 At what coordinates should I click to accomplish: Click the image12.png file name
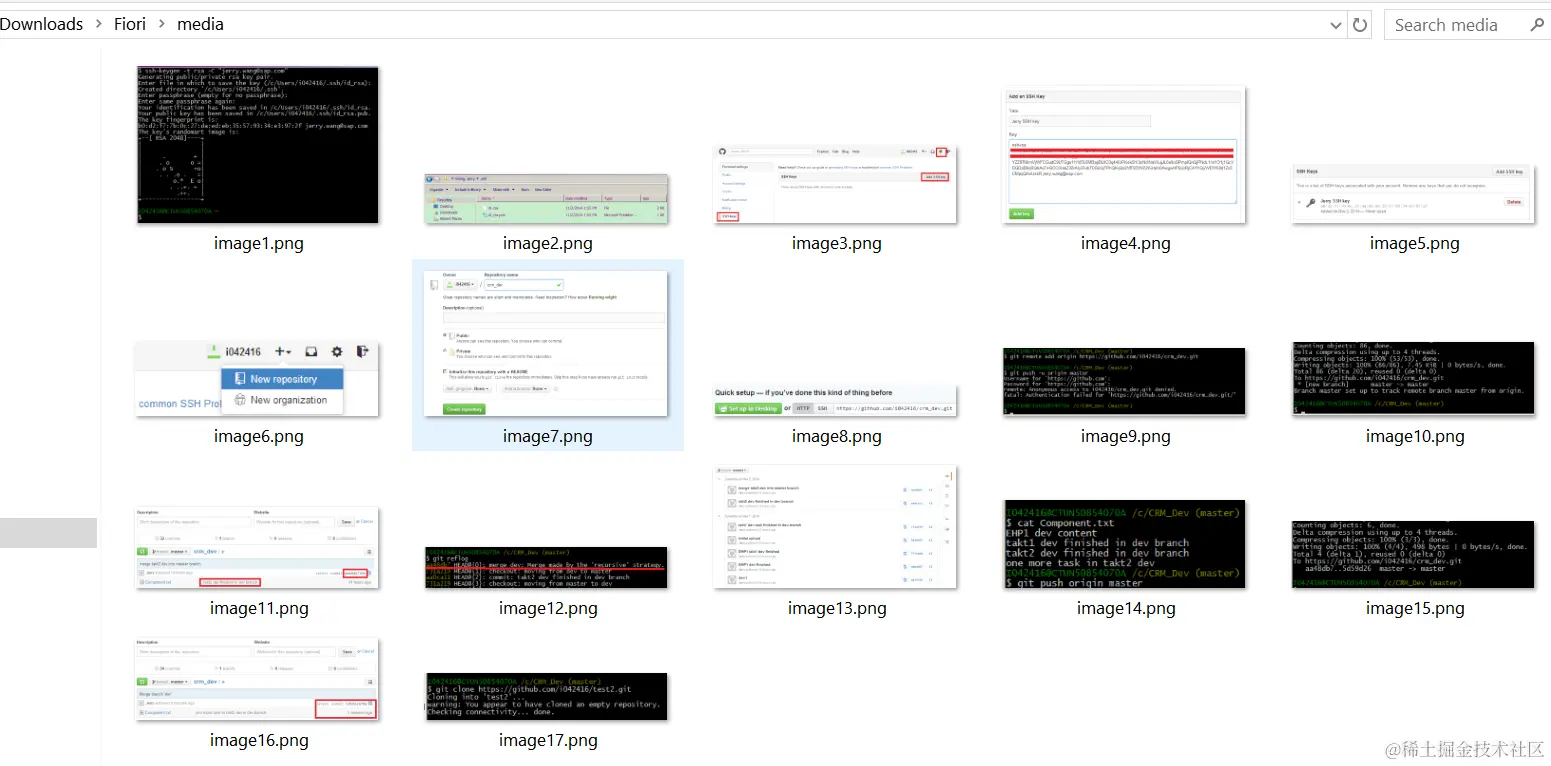click(x=547, y=608)
